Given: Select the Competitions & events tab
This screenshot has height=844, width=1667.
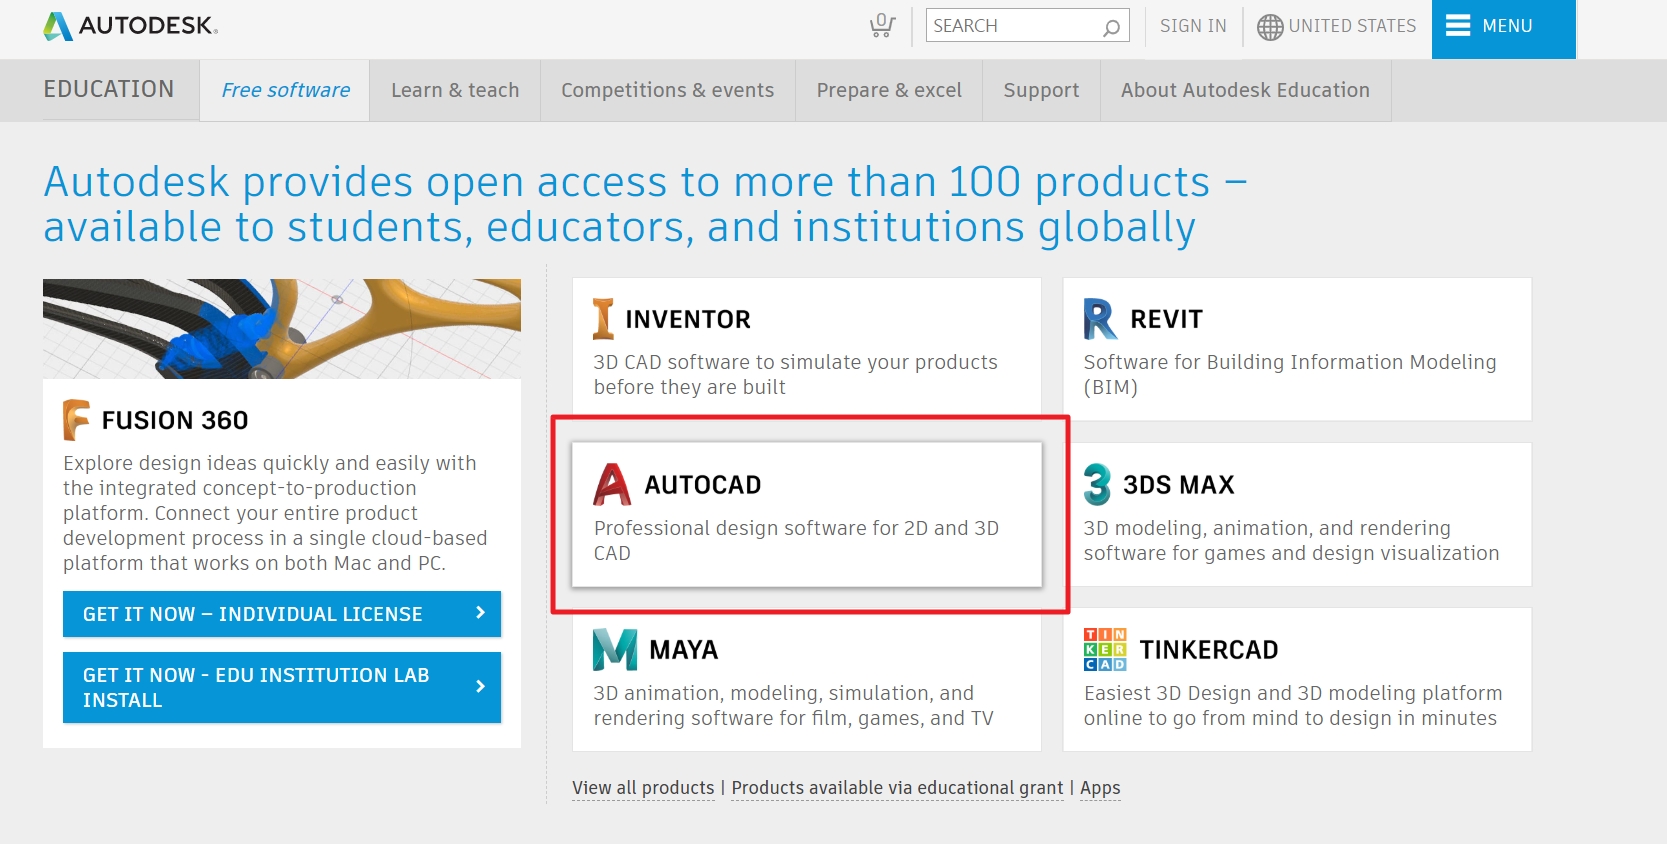Looking at the screenshot, I should click(667, 90).
